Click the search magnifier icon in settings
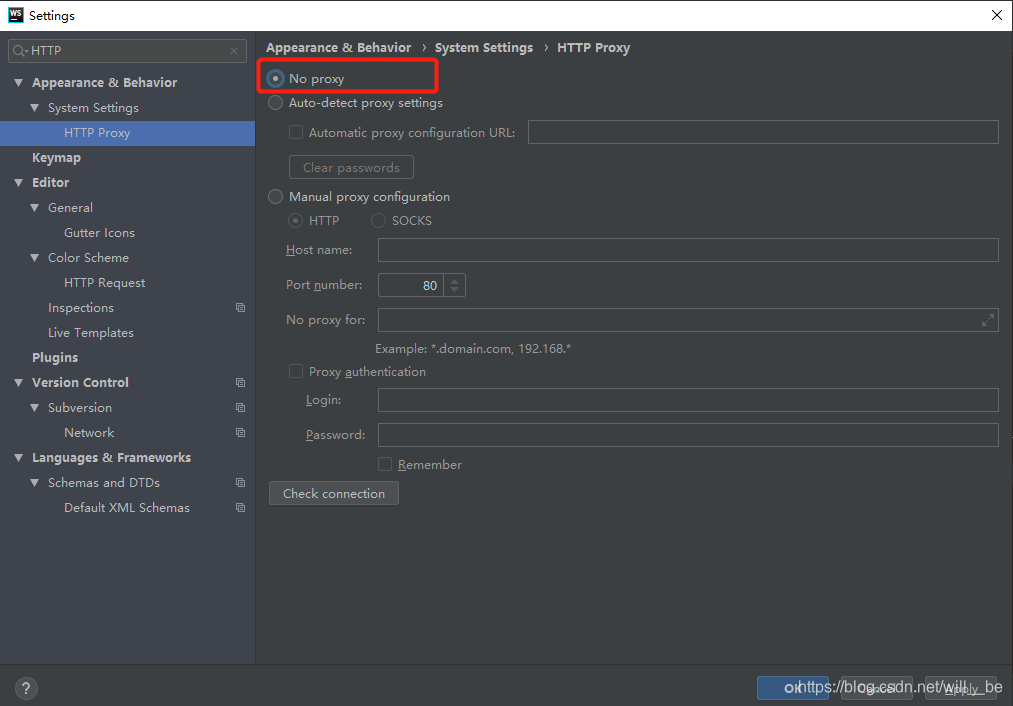 19,50
